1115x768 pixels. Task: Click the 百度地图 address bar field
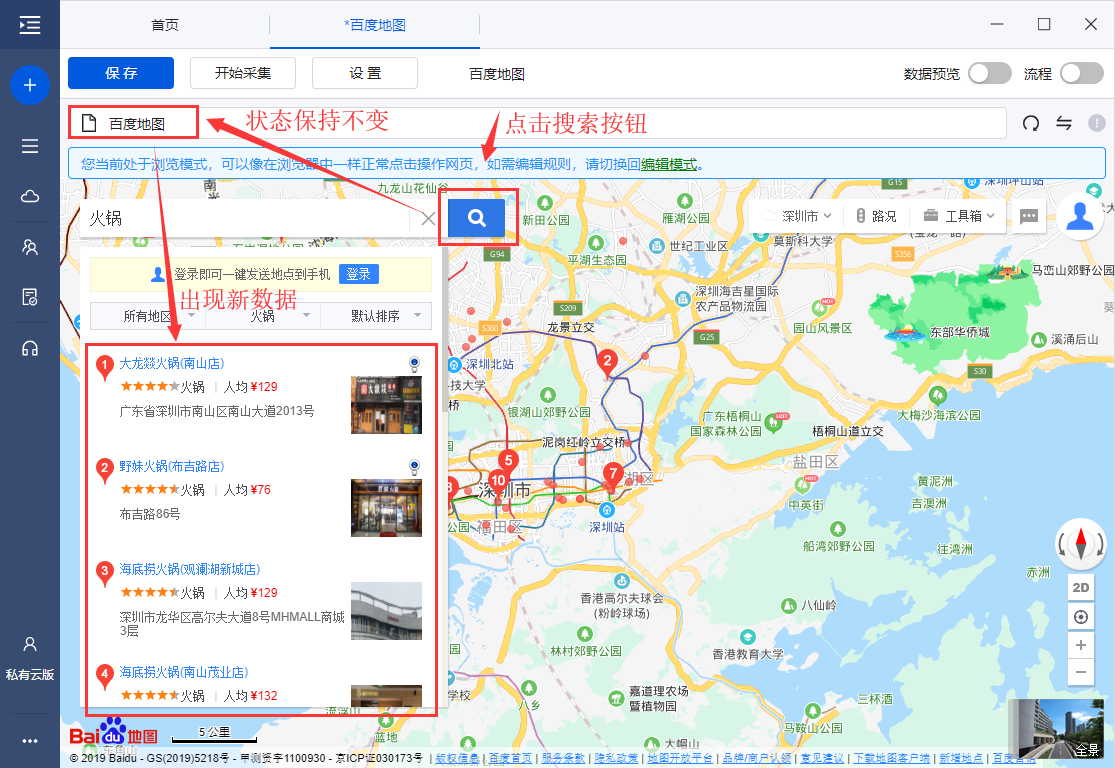[x=537, y=123]
